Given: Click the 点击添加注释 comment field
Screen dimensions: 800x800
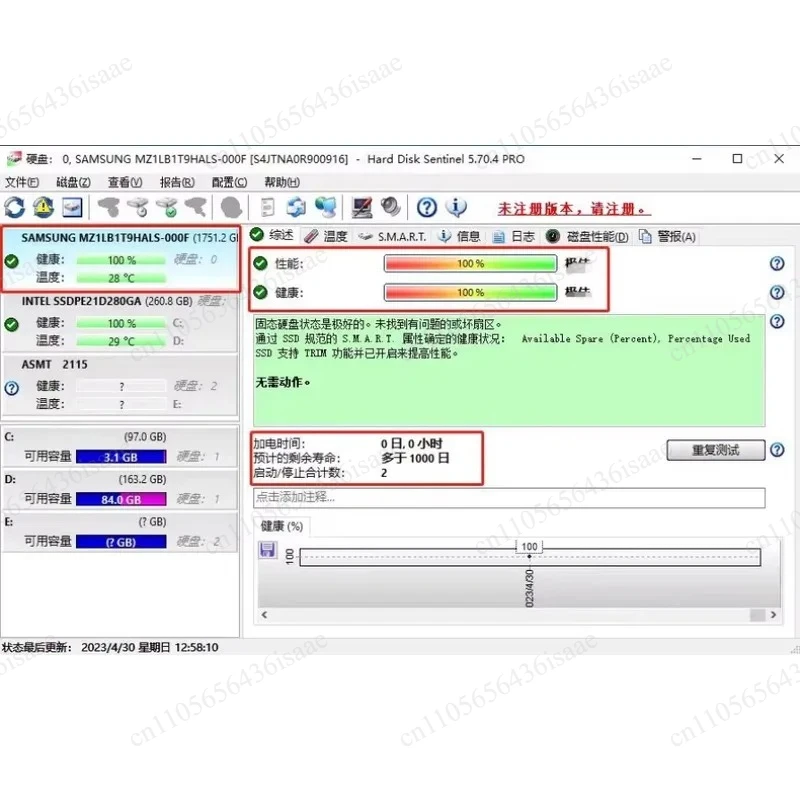Looking at the screenshot, I should pyautogui.click(x=509, y=497).
